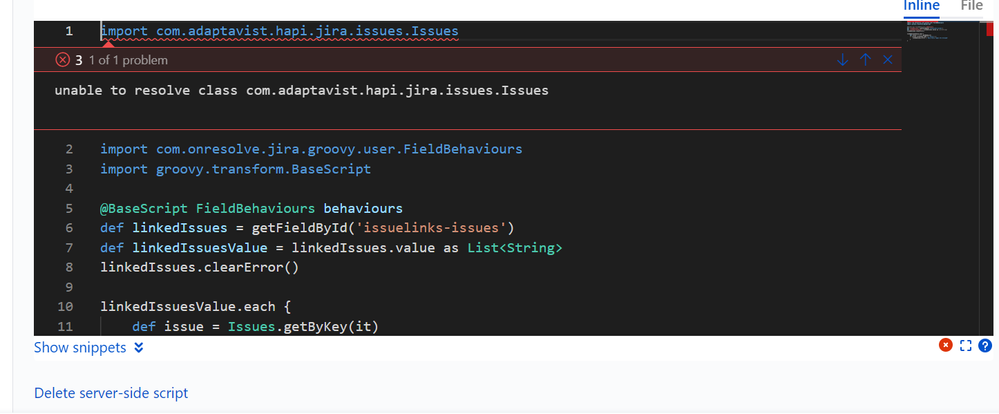
Task: Click the import groovy.transform.BaseScript line
Action: 236,169
